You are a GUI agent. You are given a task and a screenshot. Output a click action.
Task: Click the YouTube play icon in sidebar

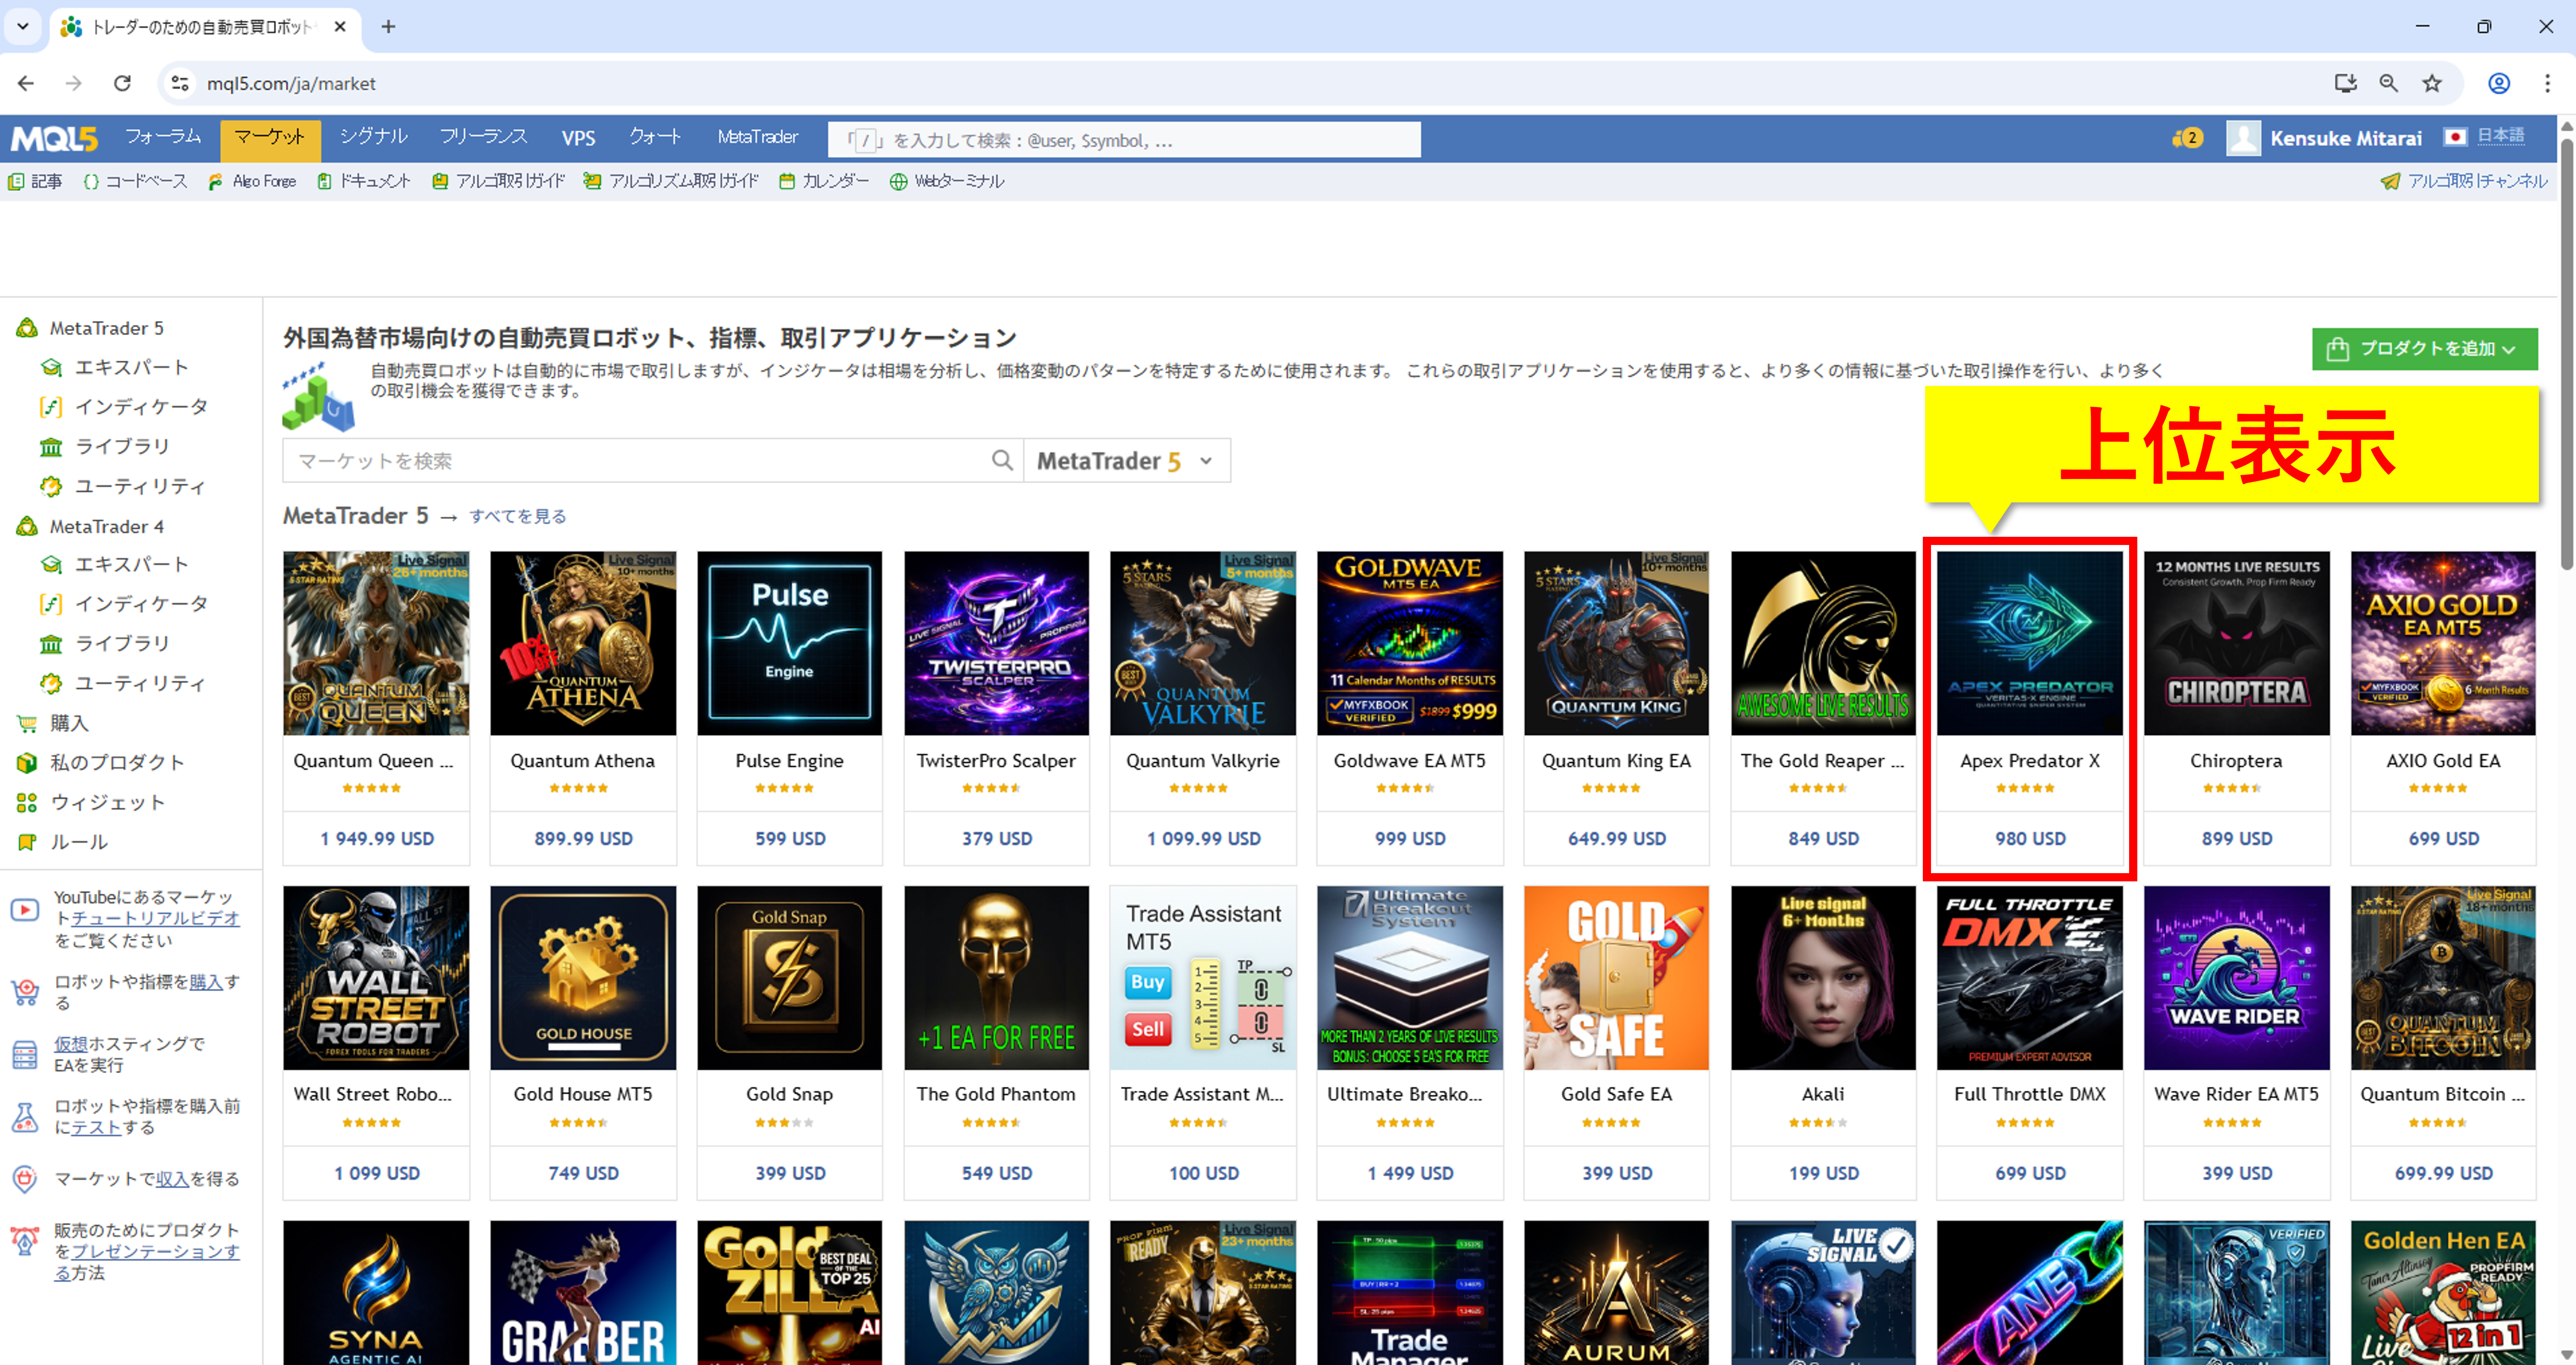[25, 910]
